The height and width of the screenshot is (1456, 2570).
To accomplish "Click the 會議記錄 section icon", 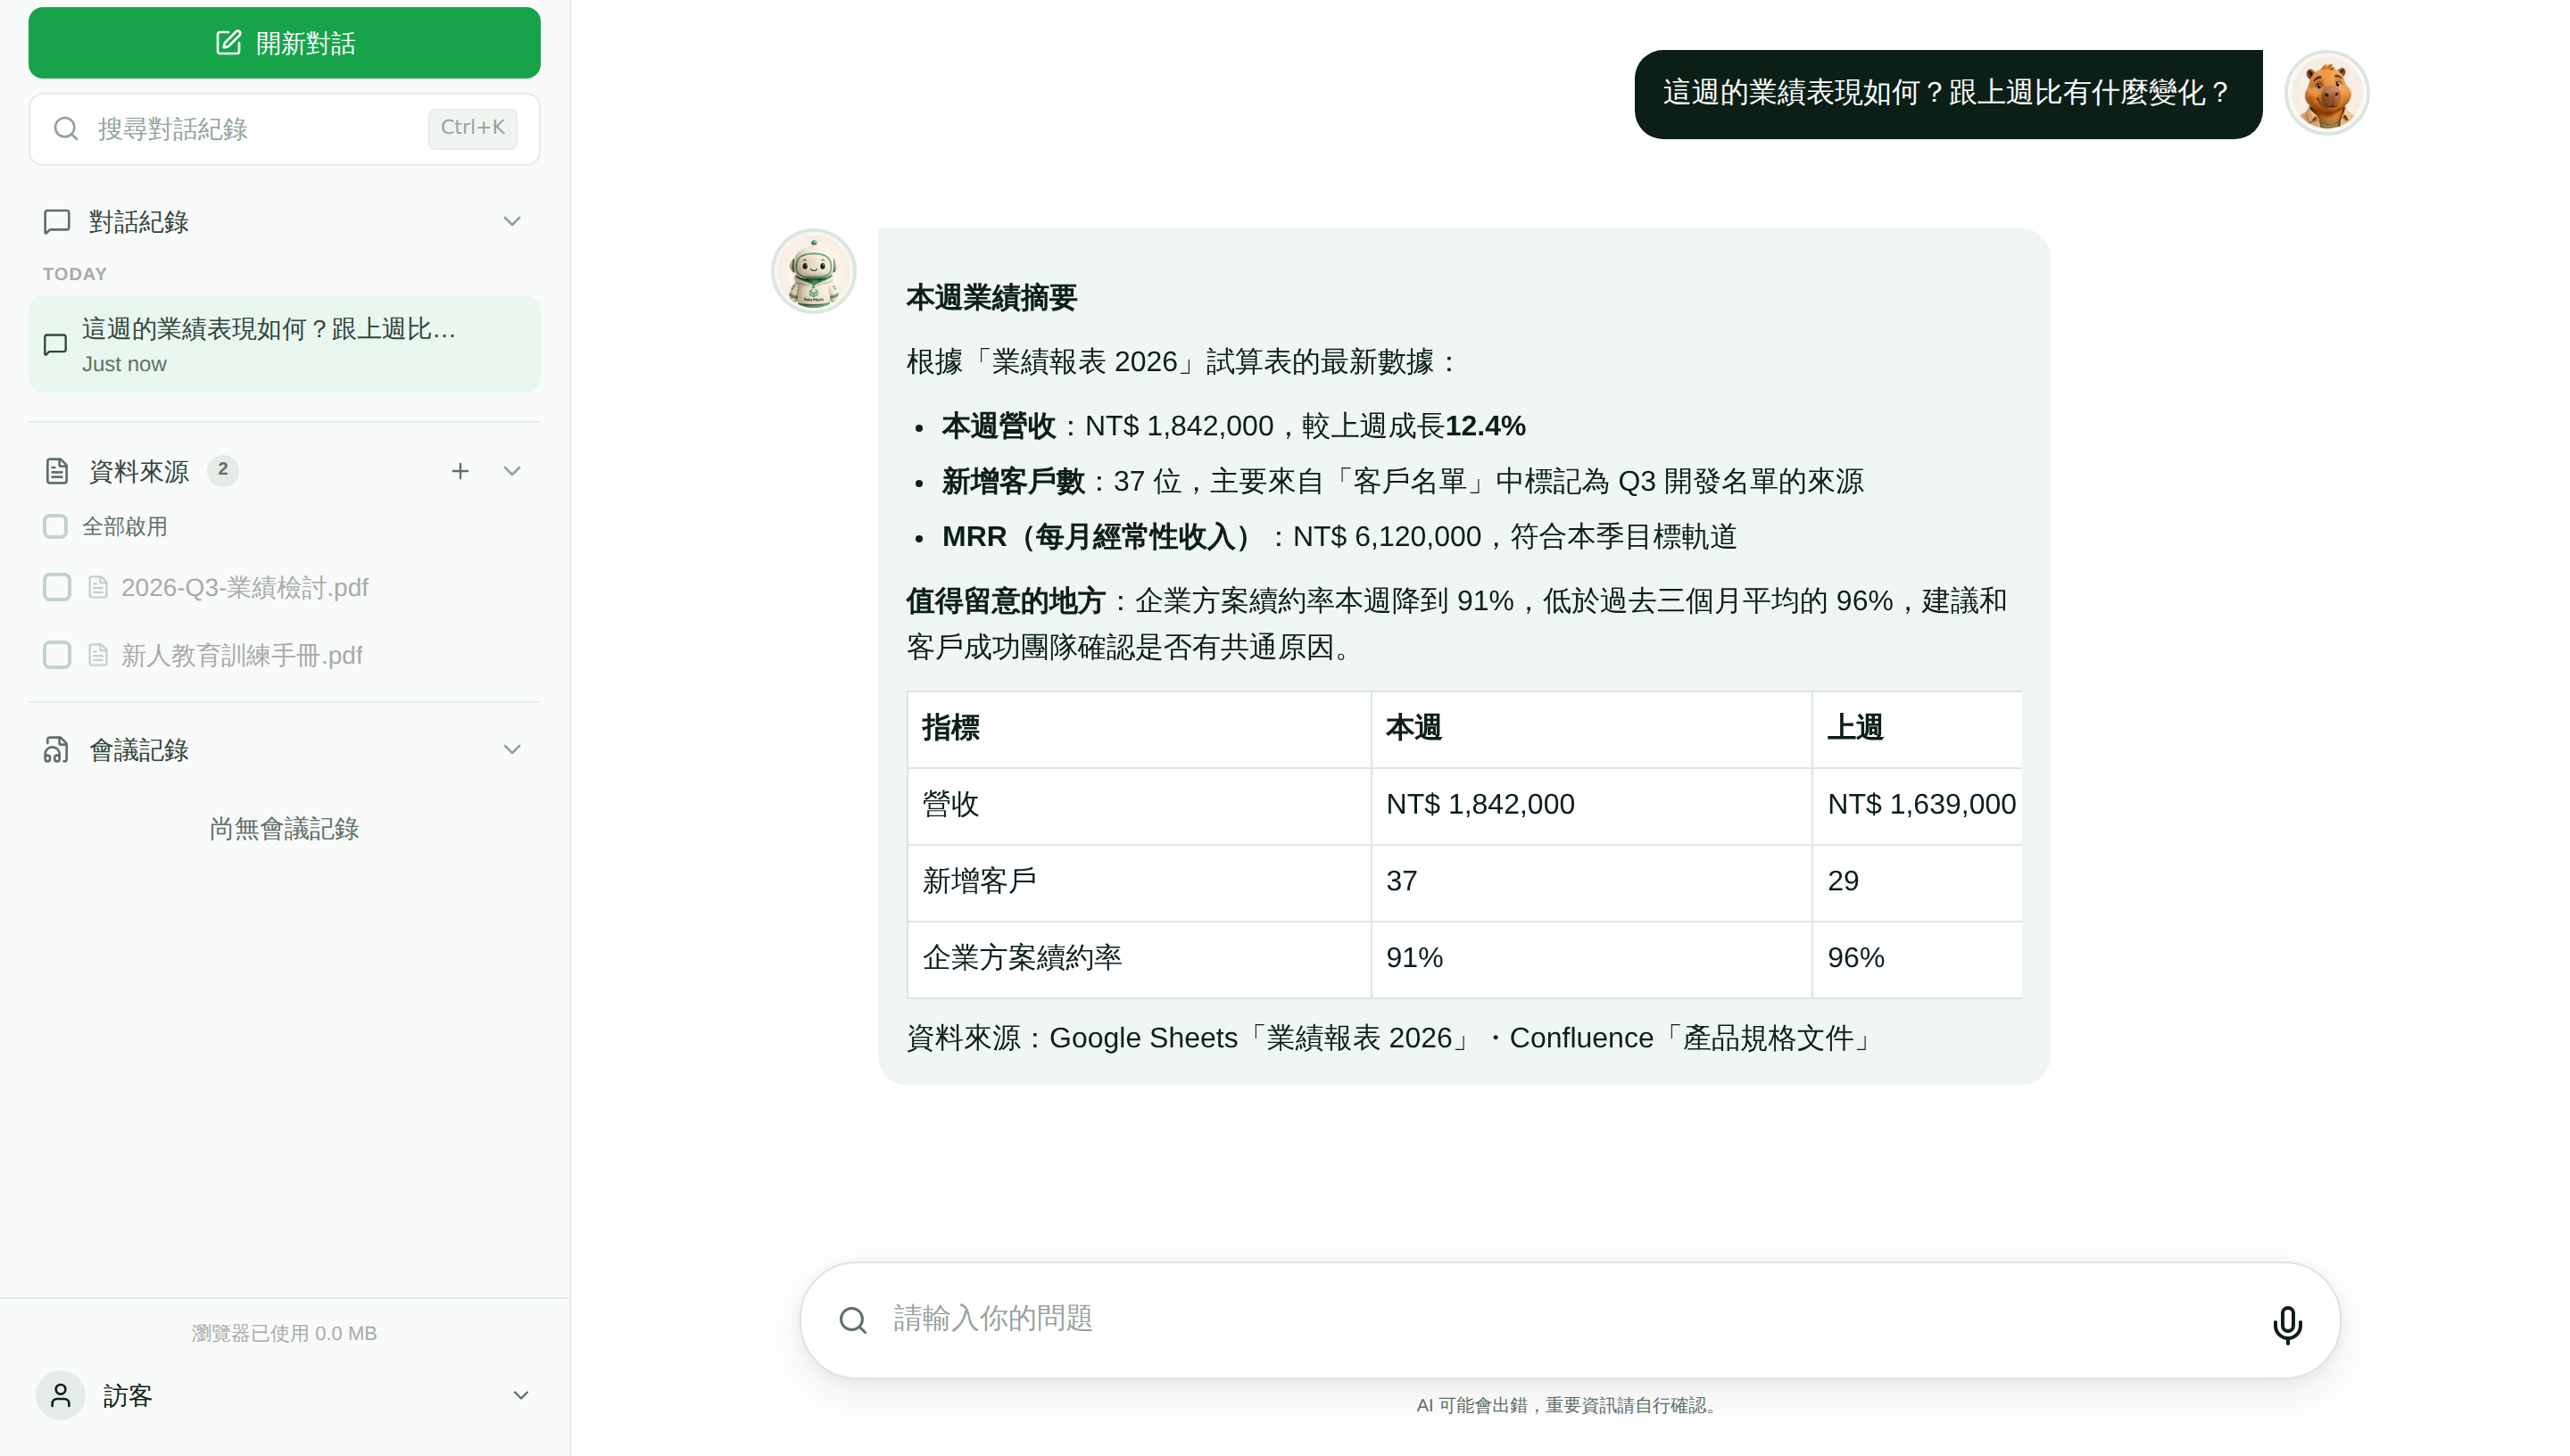I will (x=57, y=749).
